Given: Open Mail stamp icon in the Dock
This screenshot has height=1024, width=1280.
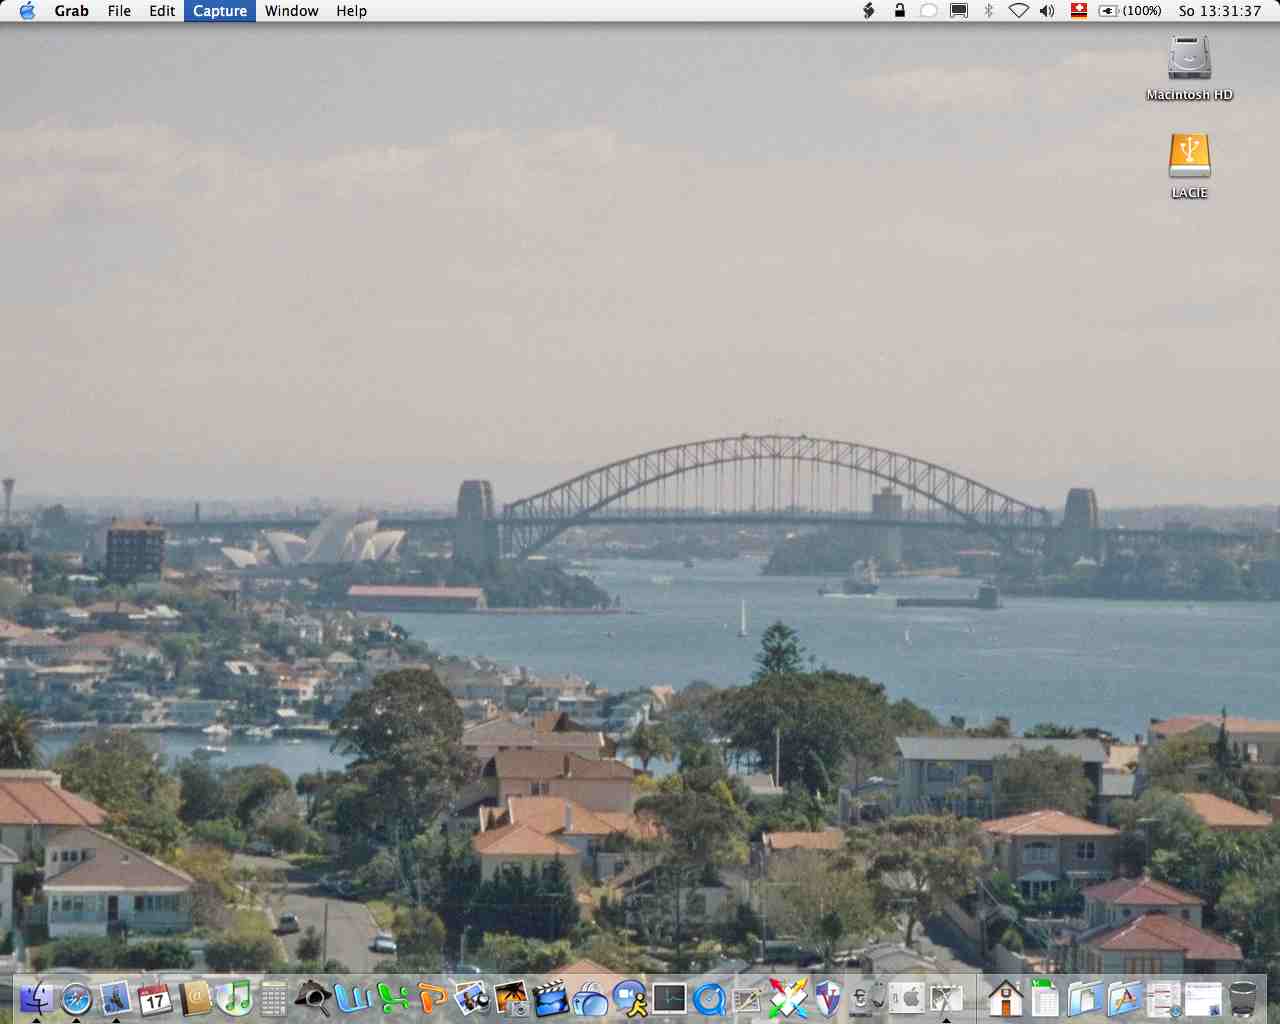Looking at the screenshot, I should click(116, 998).
